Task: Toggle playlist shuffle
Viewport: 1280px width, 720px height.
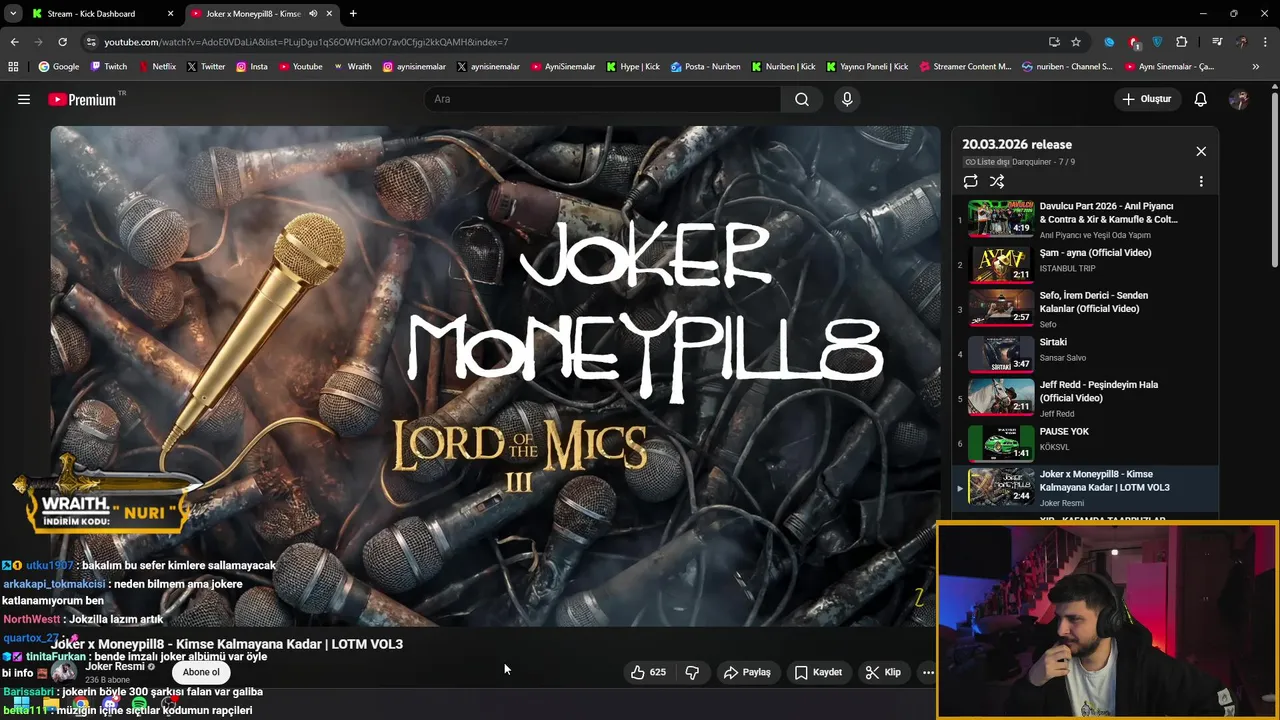Action: coord(997,181)
